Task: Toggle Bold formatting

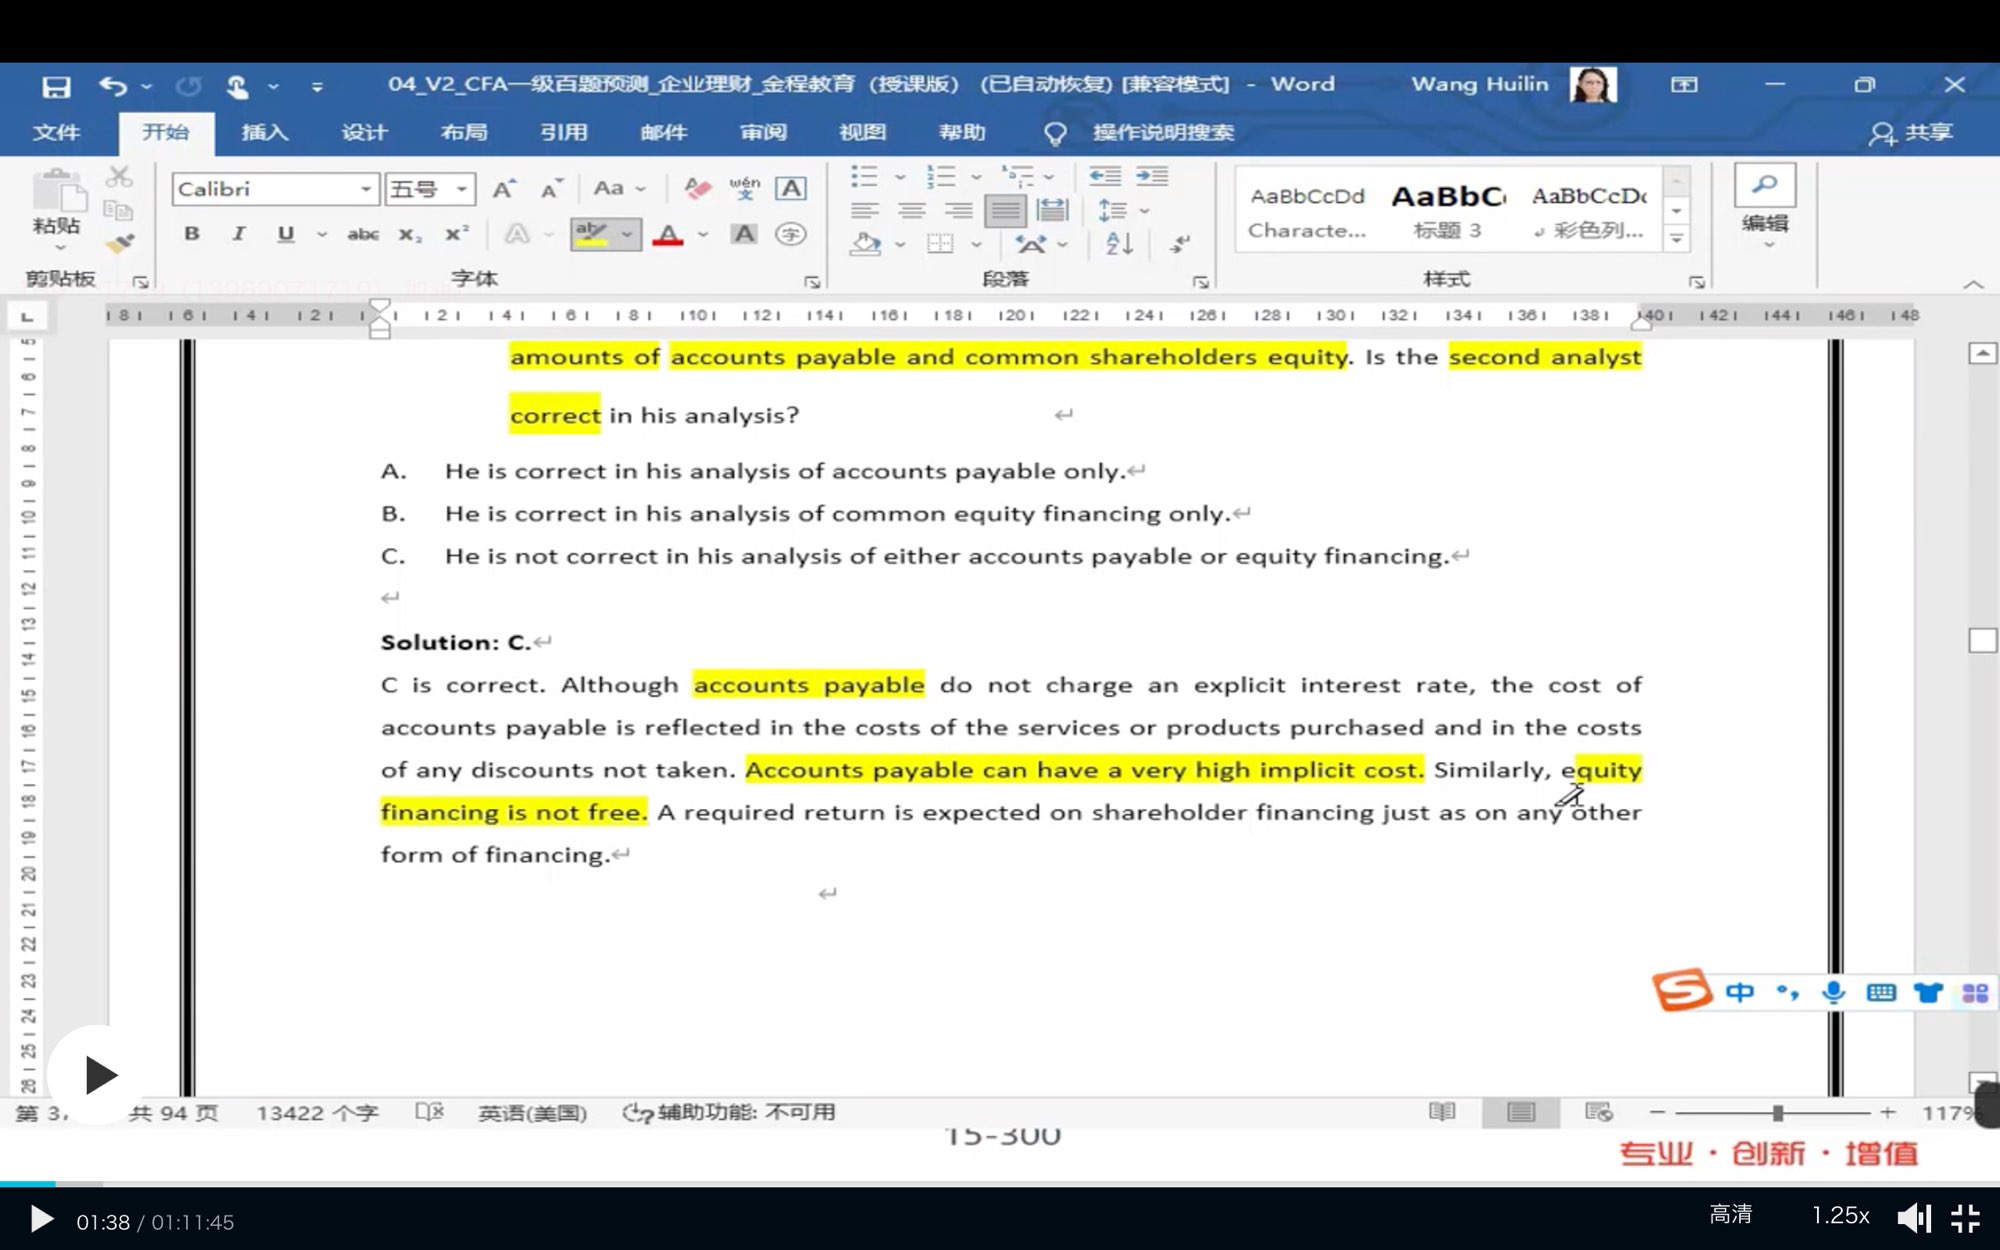Action: point(192,234)
